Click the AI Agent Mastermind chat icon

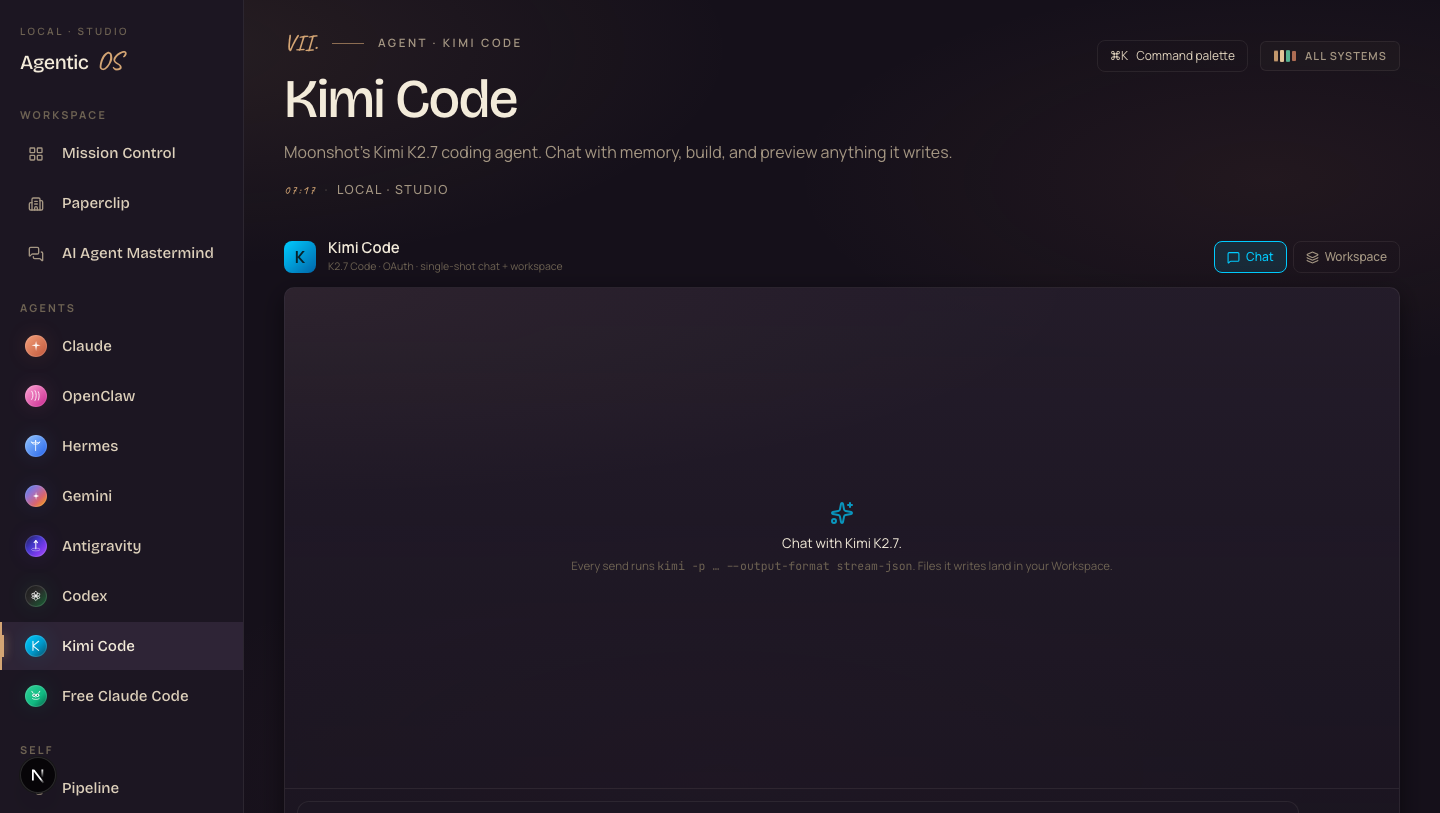pos(36,253)
